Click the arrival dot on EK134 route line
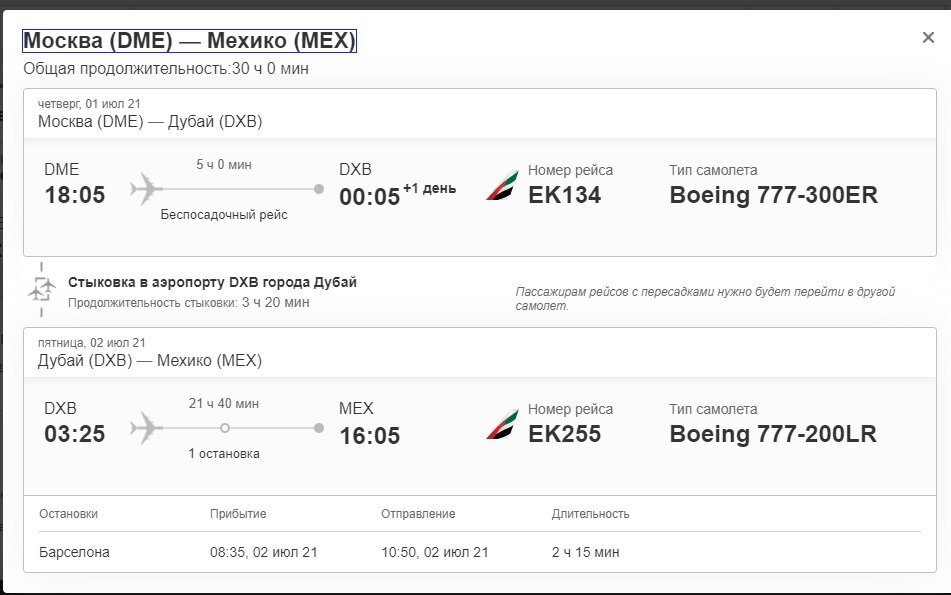The image size is (951, 595). click(319, 189)
